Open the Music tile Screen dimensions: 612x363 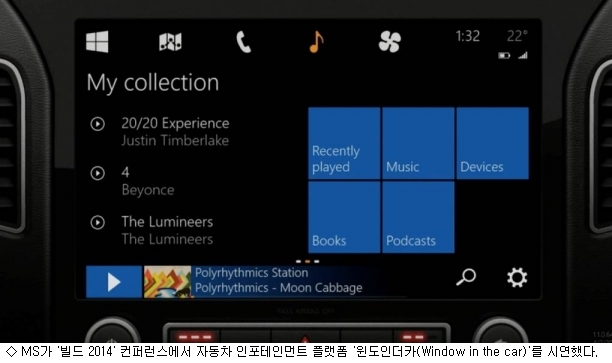tap(418, 143)
